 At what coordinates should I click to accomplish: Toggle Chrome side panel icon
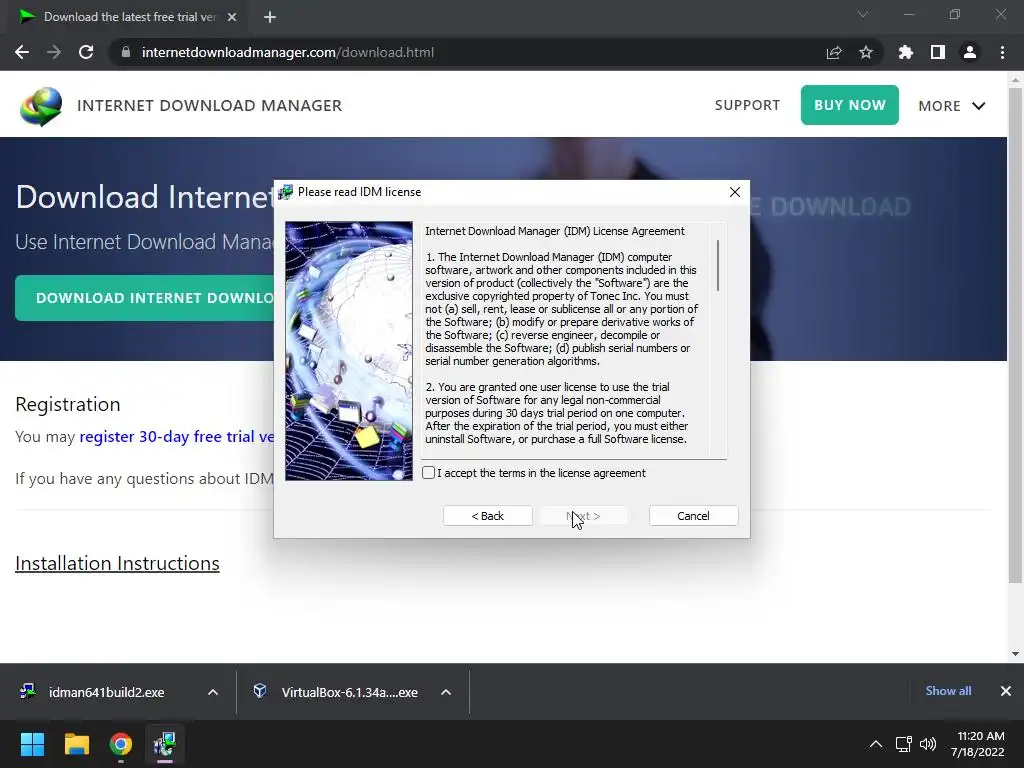[x=938, y=52]
